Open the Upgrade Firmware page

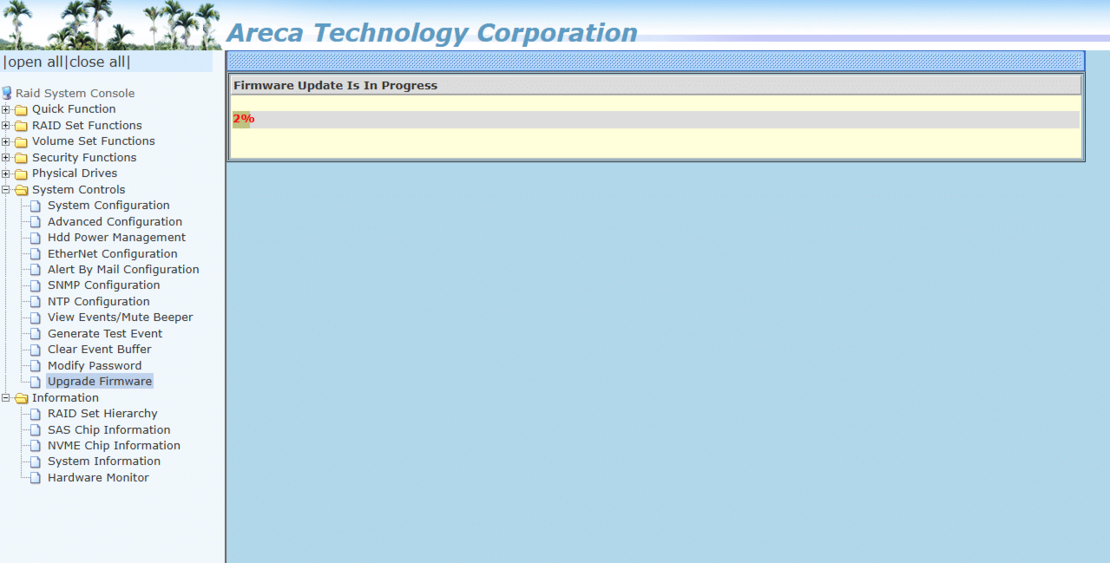(x=99, y=382)
